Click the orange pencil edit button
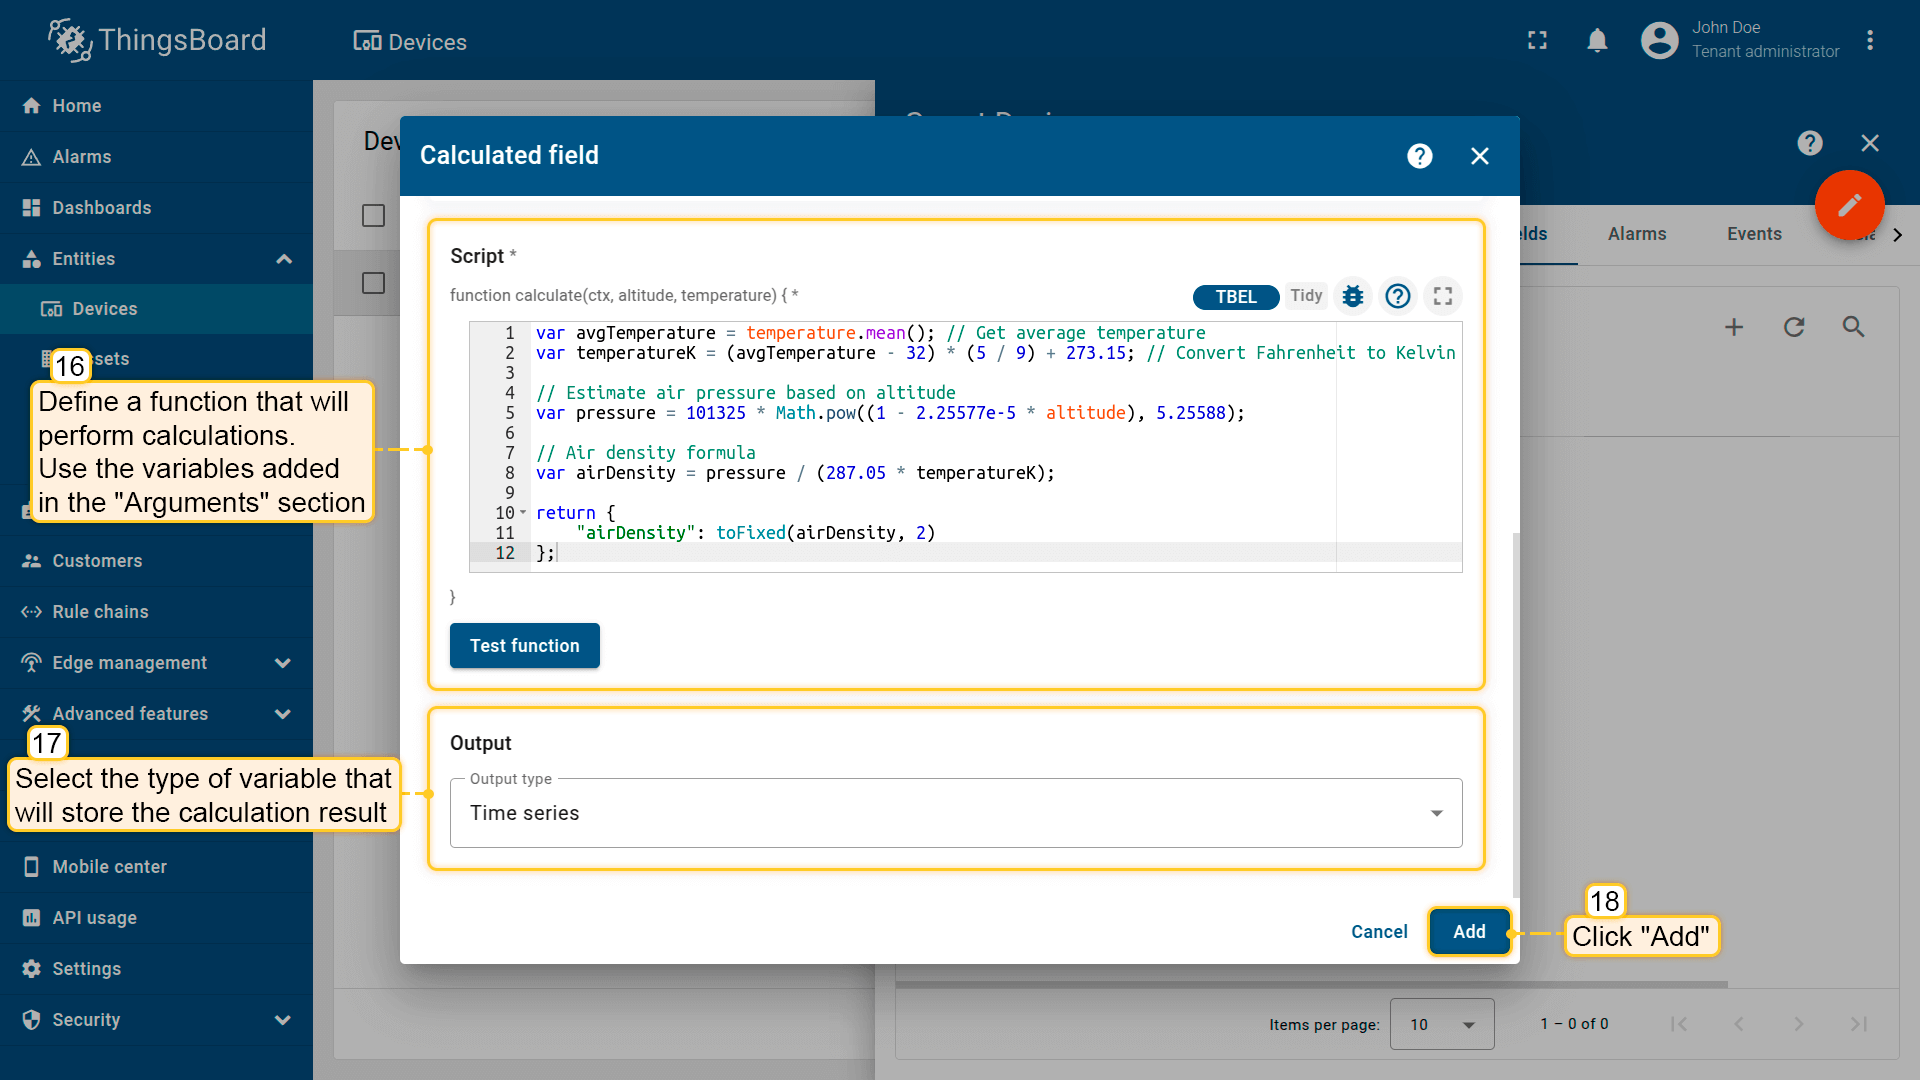Screen dimensions: 1920x1080 coord(1849,205)
